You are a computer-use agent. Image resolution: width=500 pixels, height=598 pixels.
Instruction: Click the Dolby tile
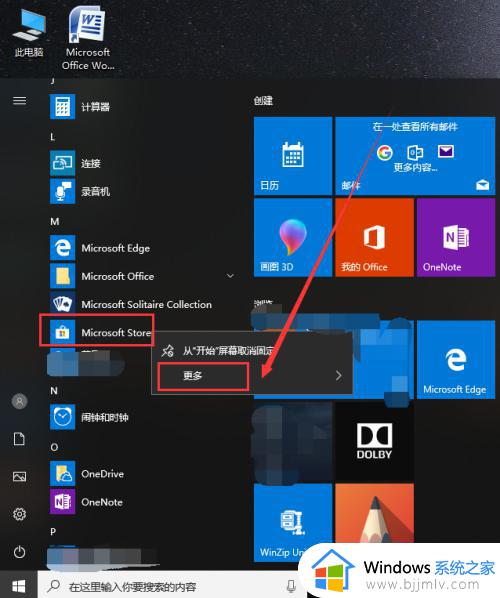point(374,441)
